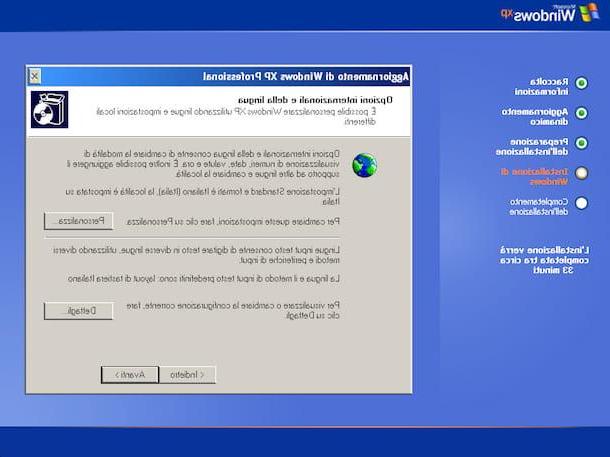This screenshot has width=610, height=457.
Task: Continue with the Avanti > button
Action: click(130, 375)
